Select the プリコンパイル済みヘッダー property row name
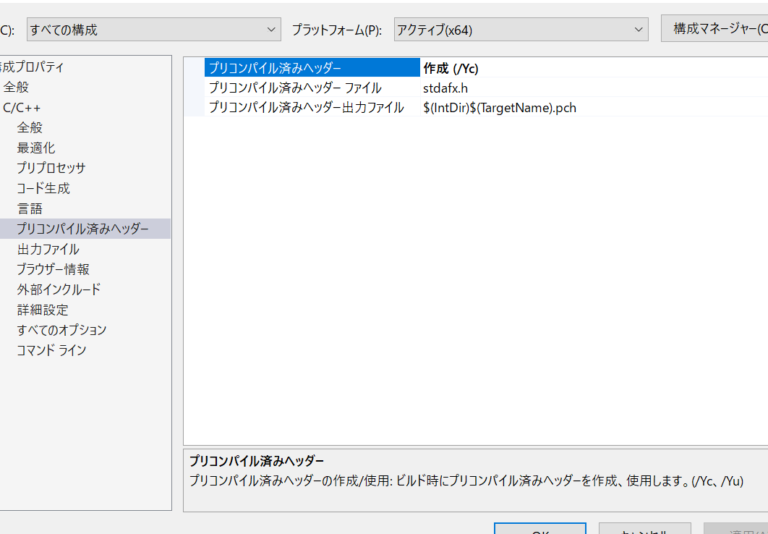This screenshot has height=534, width=768. [312, 68]
